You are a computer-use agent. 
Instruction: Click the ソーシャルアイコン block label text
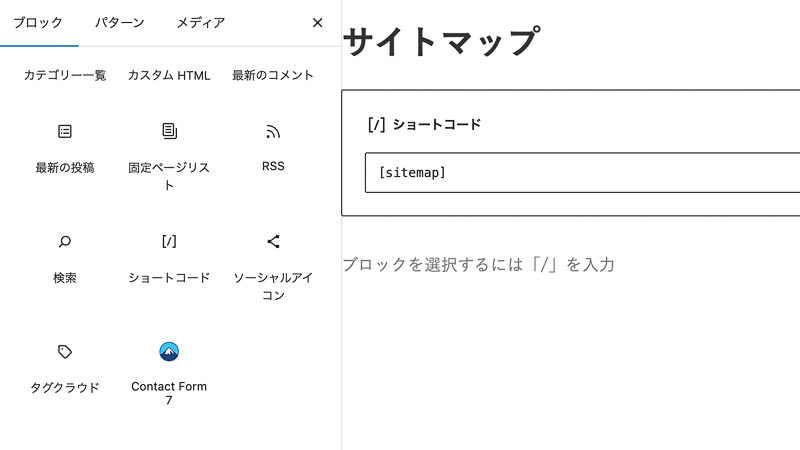tap(273, 286)
